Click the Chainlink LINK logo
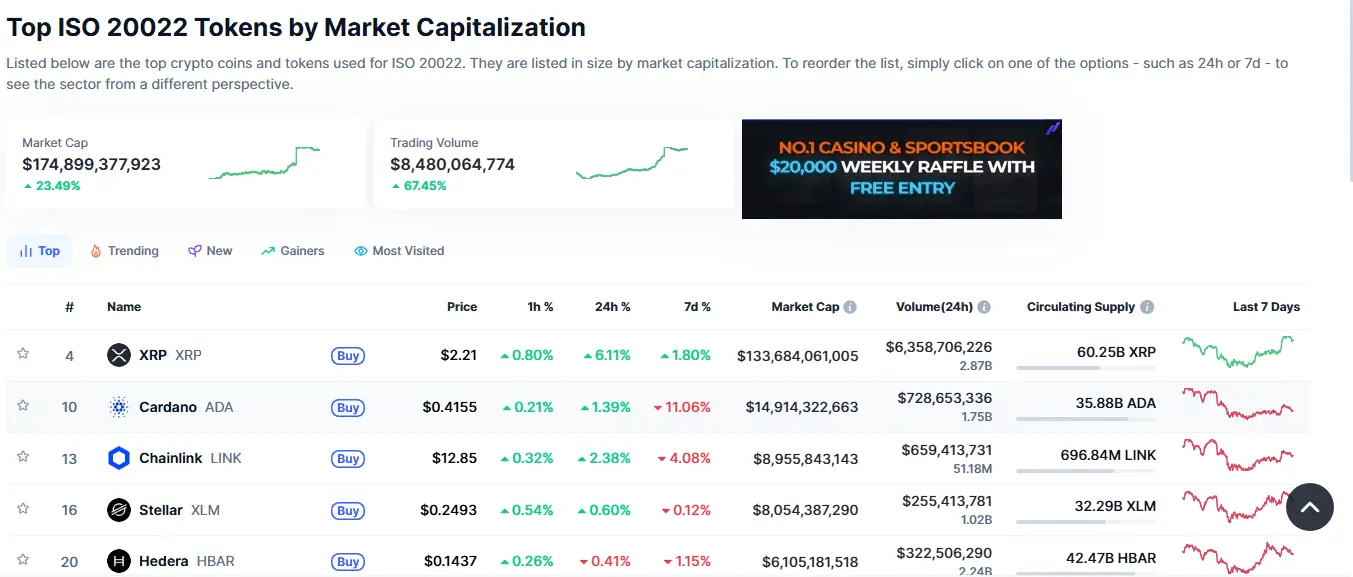Image resolution: width=1353 pixels, height=577 pixels. pyautogui.click(x=118, y=458)
